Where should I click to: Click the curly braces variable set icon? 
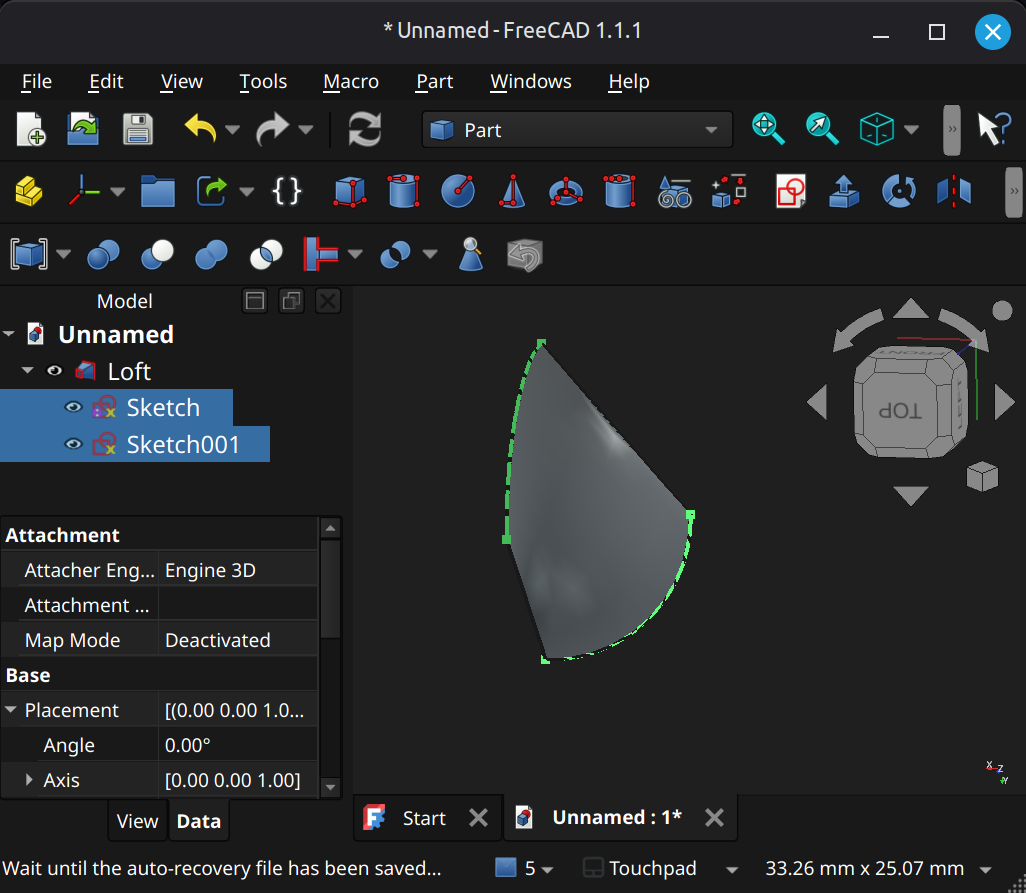[x=287, y=192]
